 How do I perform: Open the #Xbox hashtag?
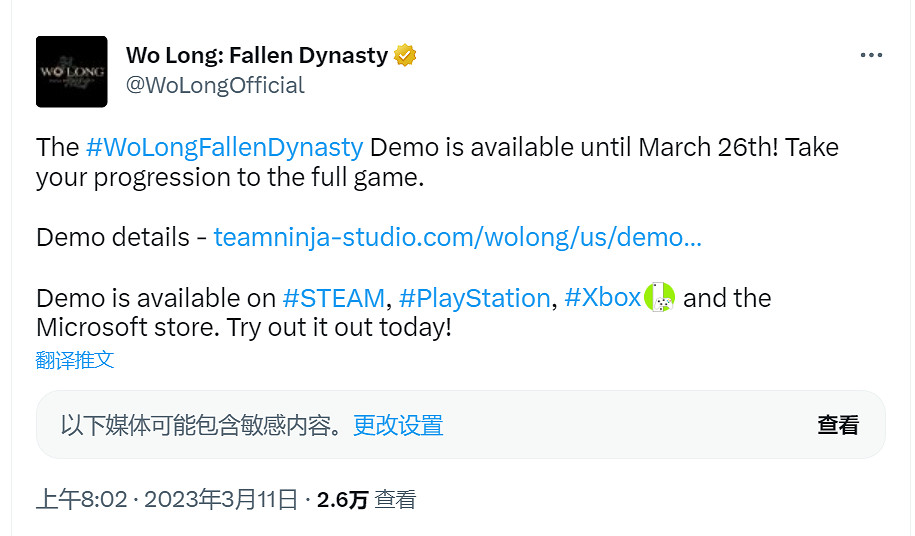pos(602,298)
